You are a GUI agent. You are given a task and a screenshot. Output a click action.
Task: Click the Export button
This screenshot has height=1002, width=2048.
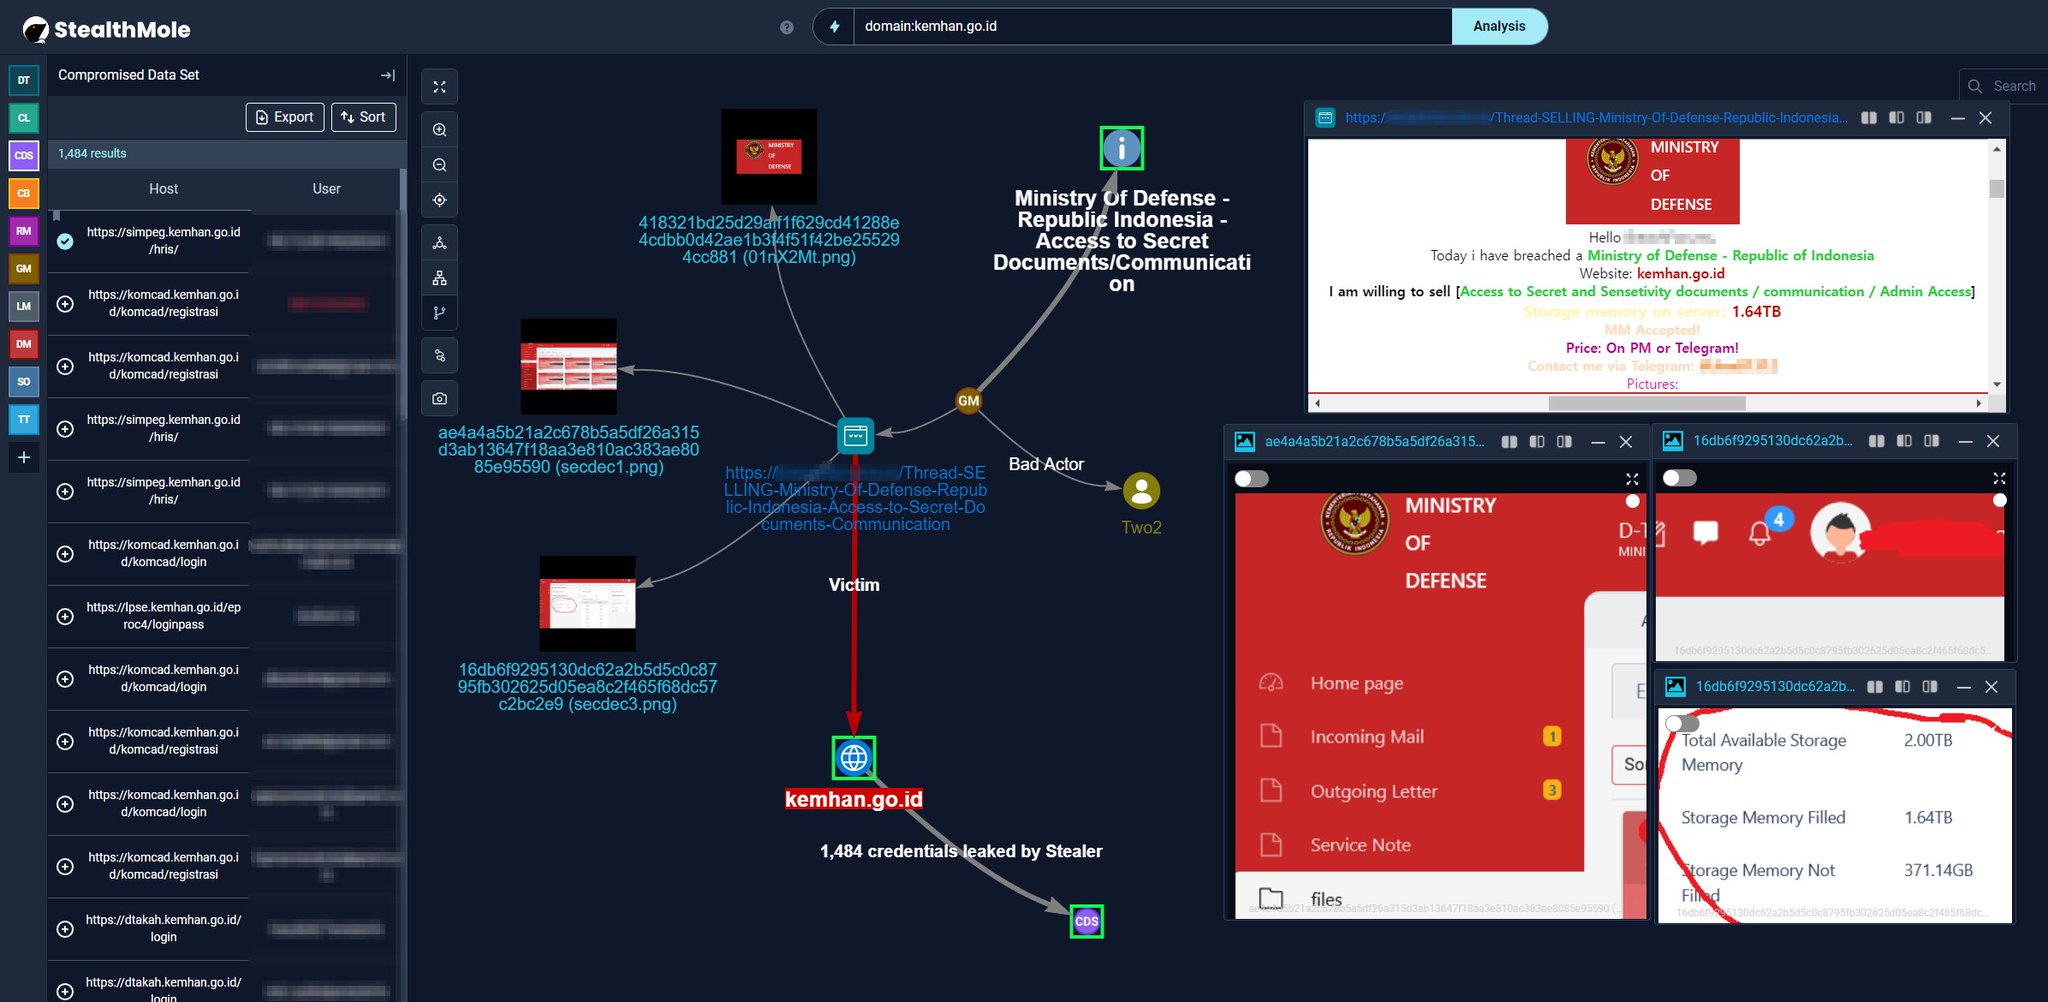tap(284, 117)
